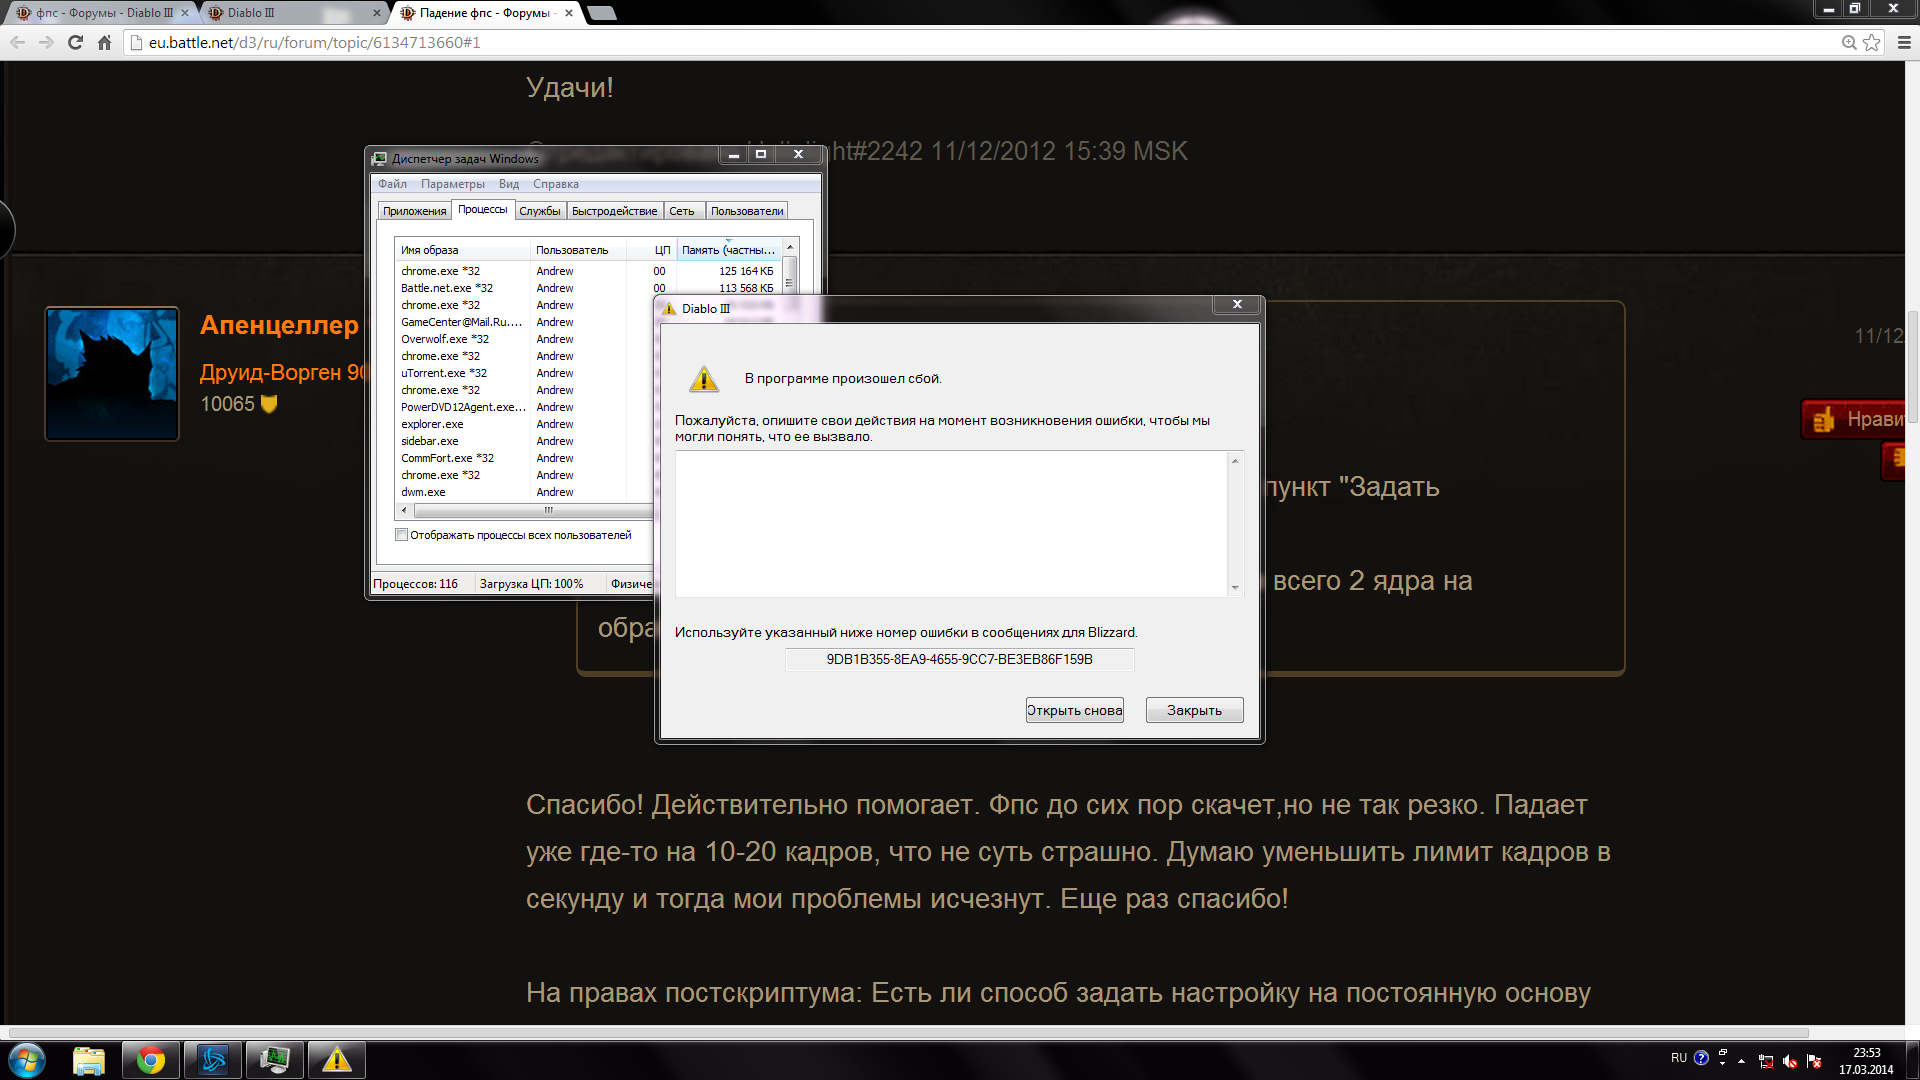Viewport: 1920px width, 1080px height.
Task: Click 'Открыть снова' button
Action: pos(1075,710)
